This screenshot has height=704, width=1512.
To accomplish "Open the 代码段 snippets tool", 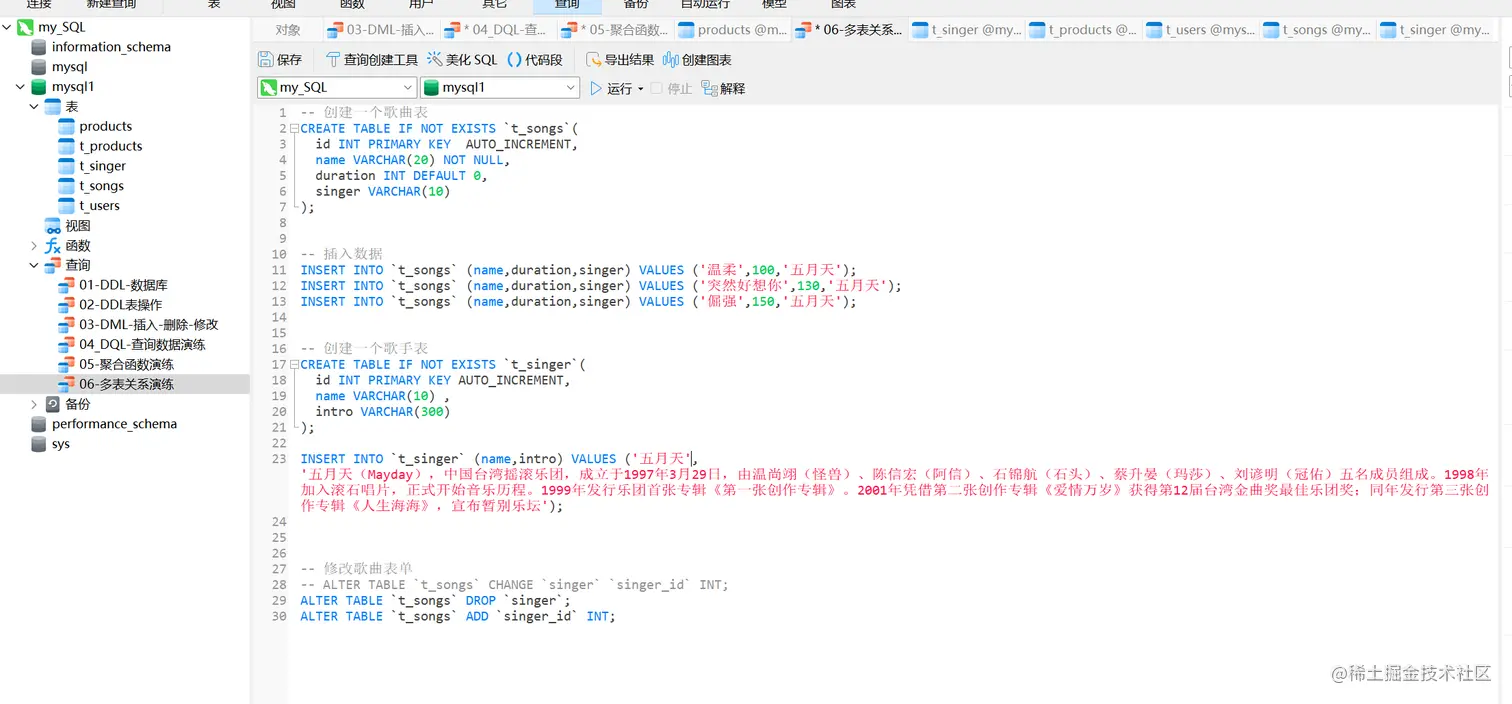I will click(x=535, y=60).
